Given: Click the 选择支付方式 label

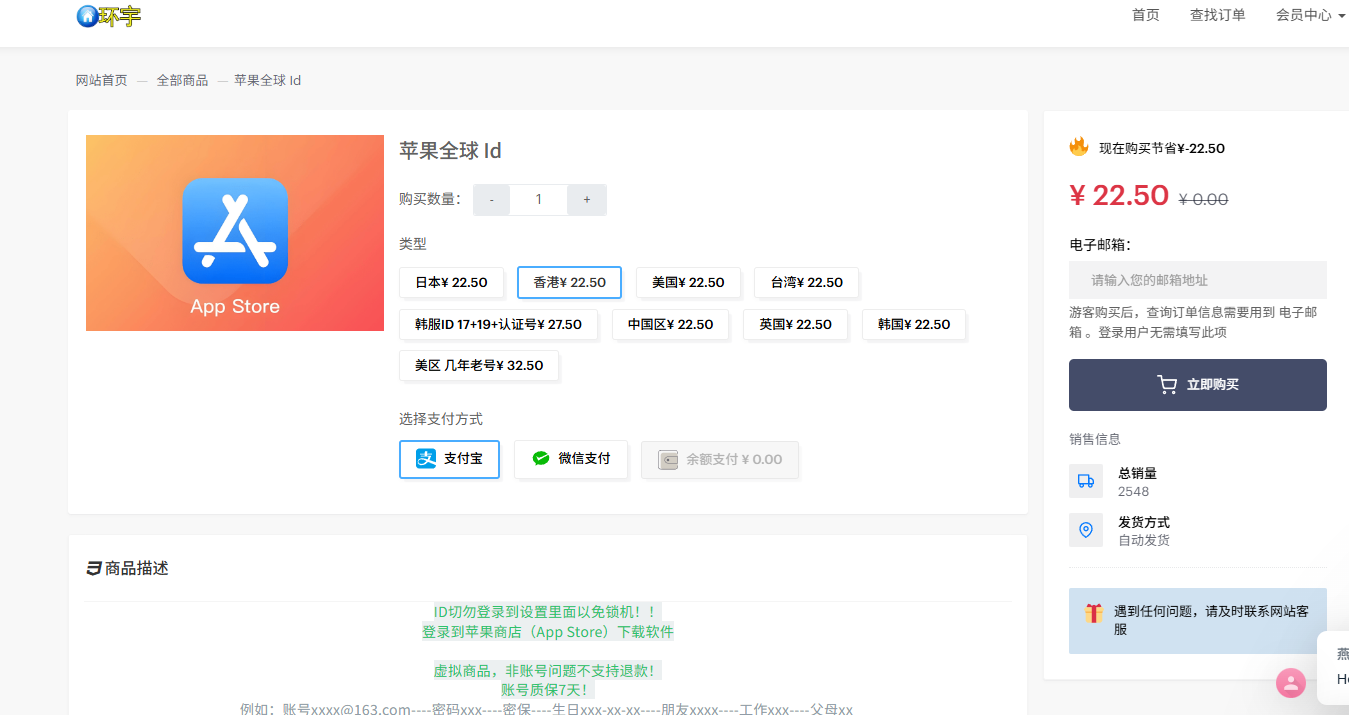Looking at the screenshot, I should (x=441, y=419).
